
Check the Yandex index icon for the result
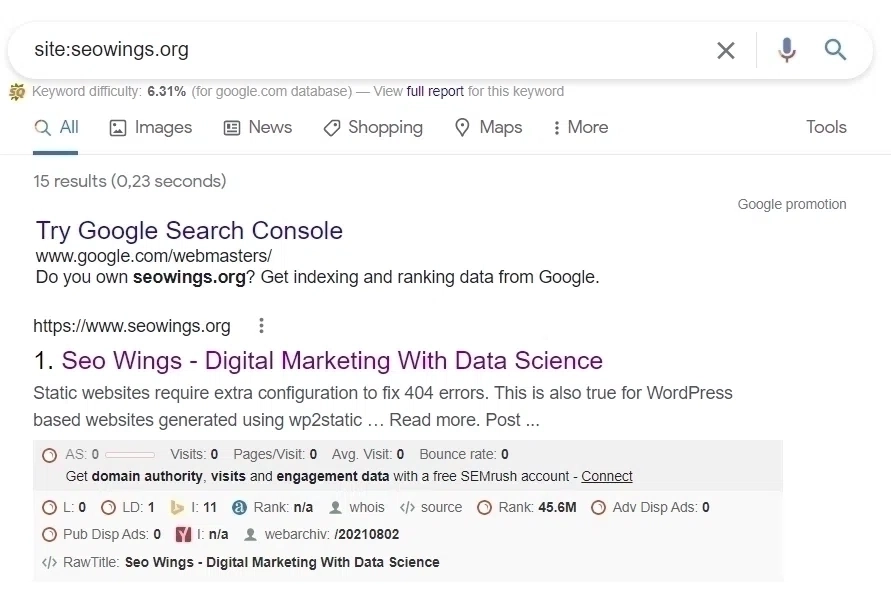[182, 534]
